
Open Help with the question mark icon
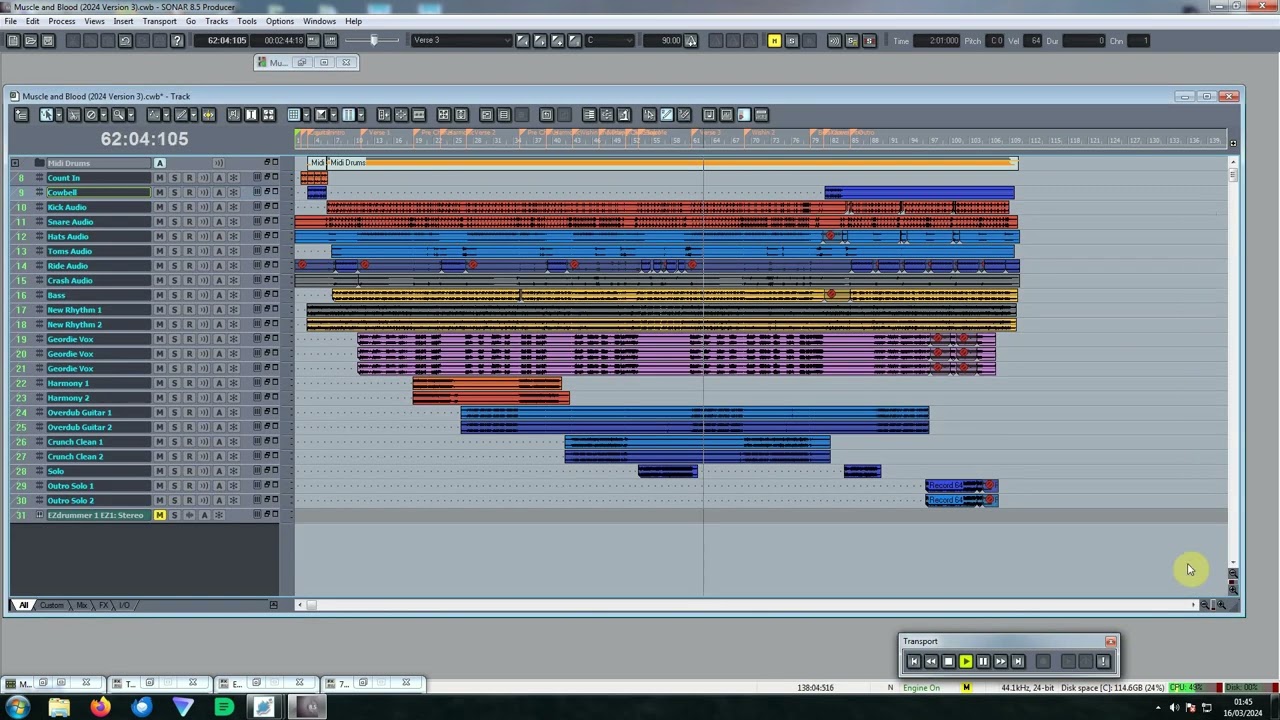pyautogui.click(x=177, y=41)
